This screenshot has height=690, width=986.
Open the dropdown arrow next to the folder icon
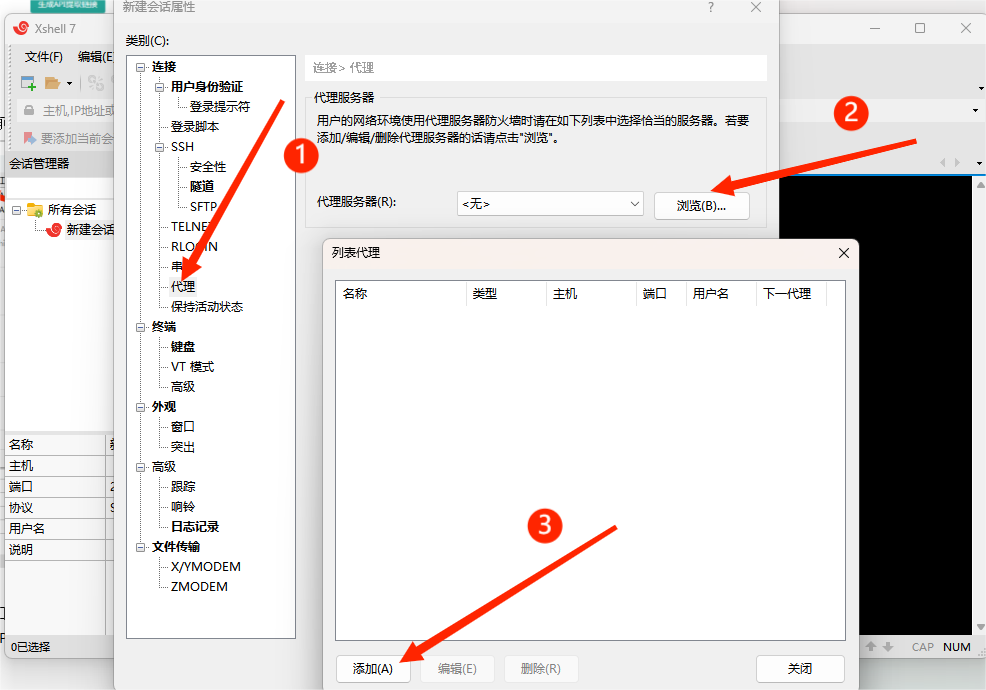(67, 83)
